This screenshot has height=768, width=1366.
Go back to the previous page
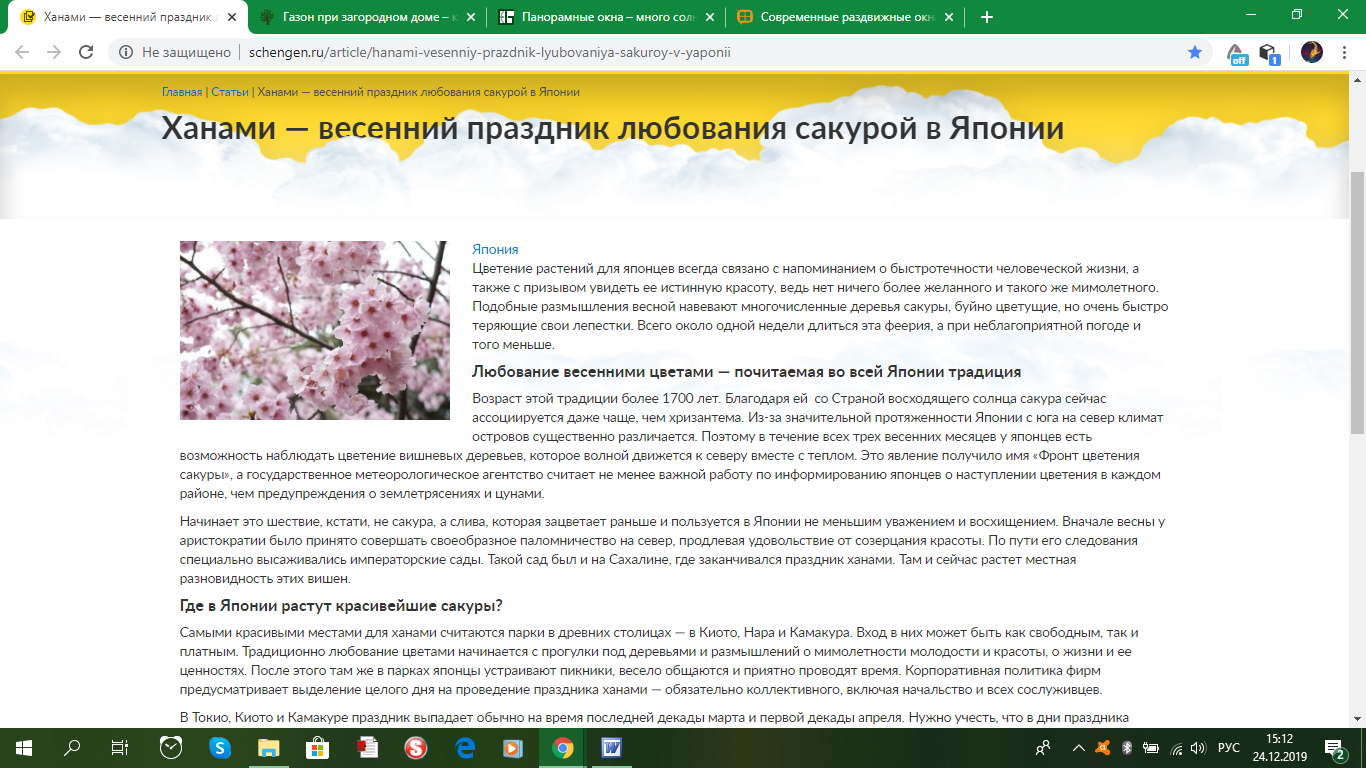pos(22,52)
